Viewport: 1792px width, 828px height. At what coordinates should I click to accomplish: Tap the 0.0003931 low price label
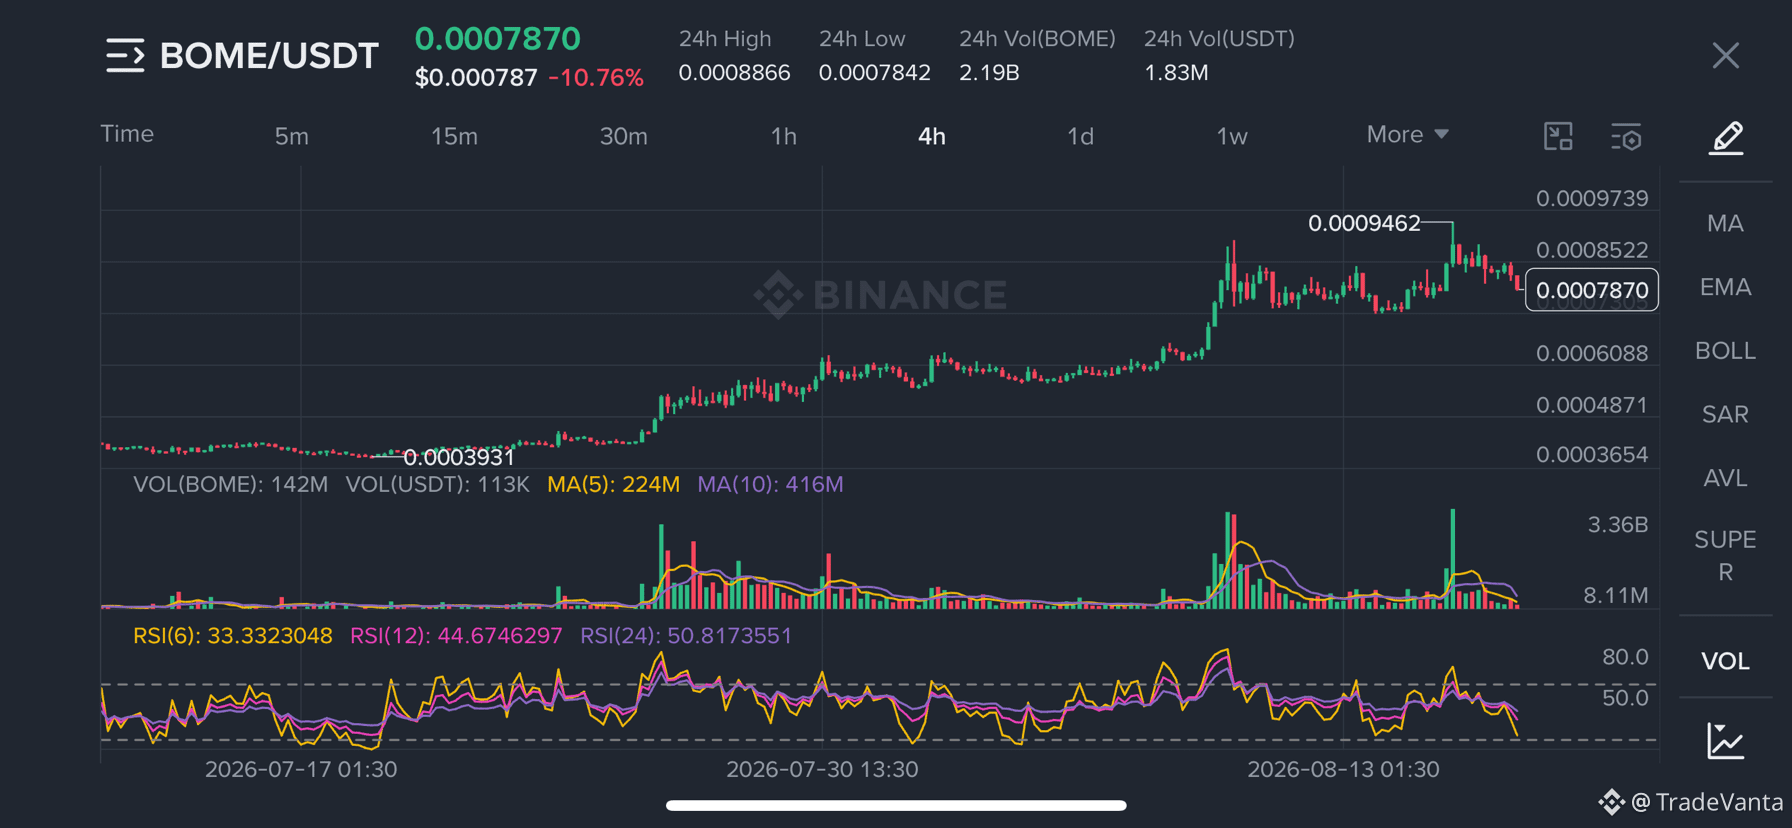(459, 457)
